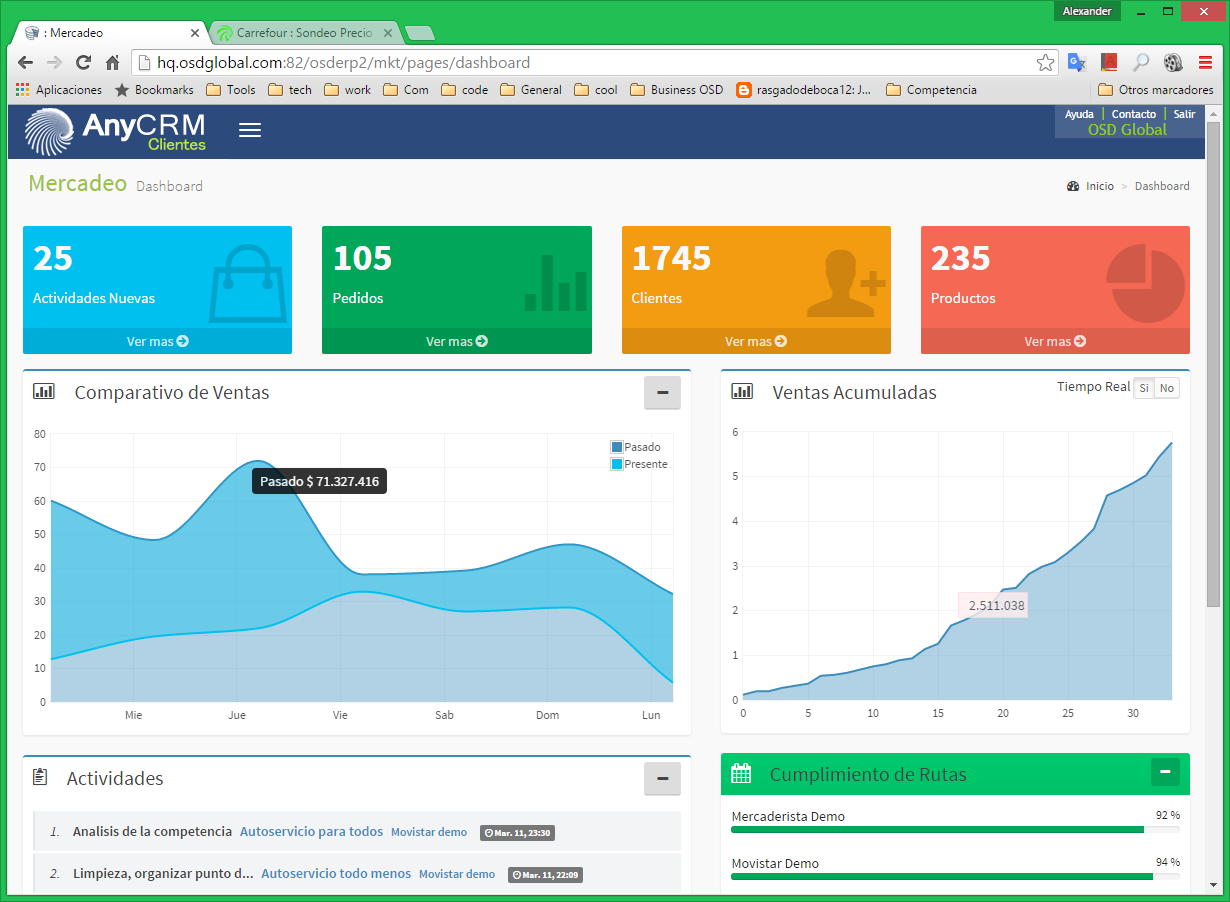Close the Carrefour Sondeo Precio tab
Image resolution: width=1230 pixels, height=902 pixels.
coord(388,33)
